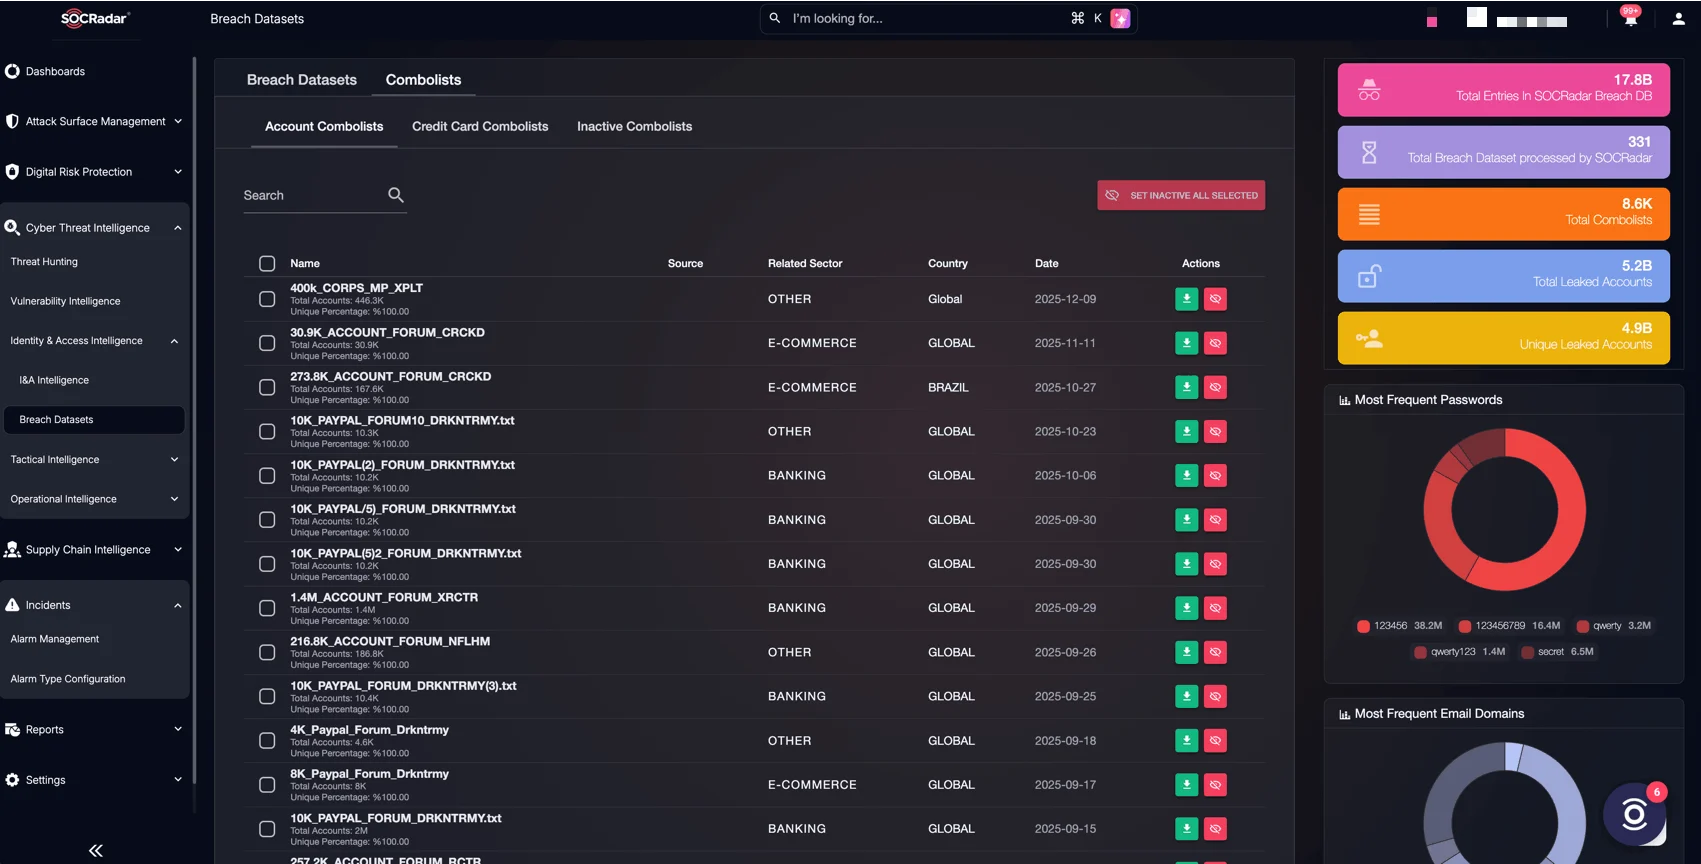Click Set Inactive All Selected button
The height and width of the screenshot is (864, 1701).
tap(1181, 195)
